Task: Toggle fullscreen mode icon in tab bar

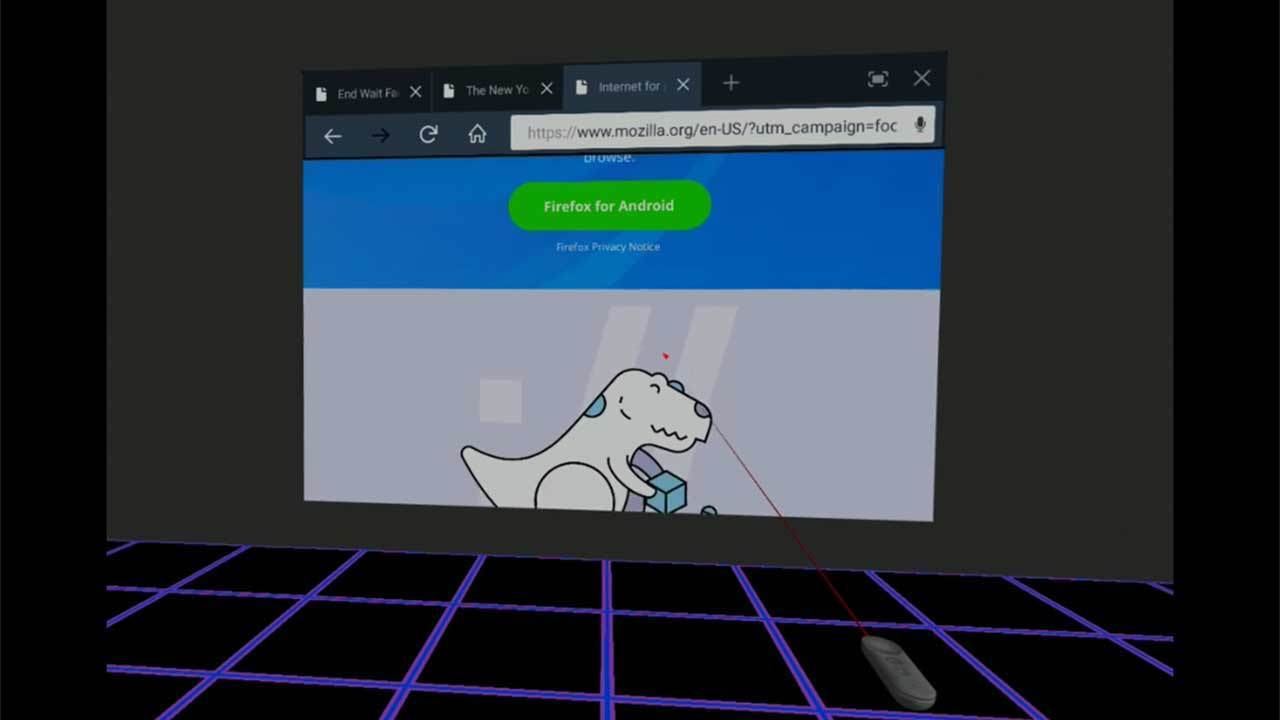Action: coord(877,79)
